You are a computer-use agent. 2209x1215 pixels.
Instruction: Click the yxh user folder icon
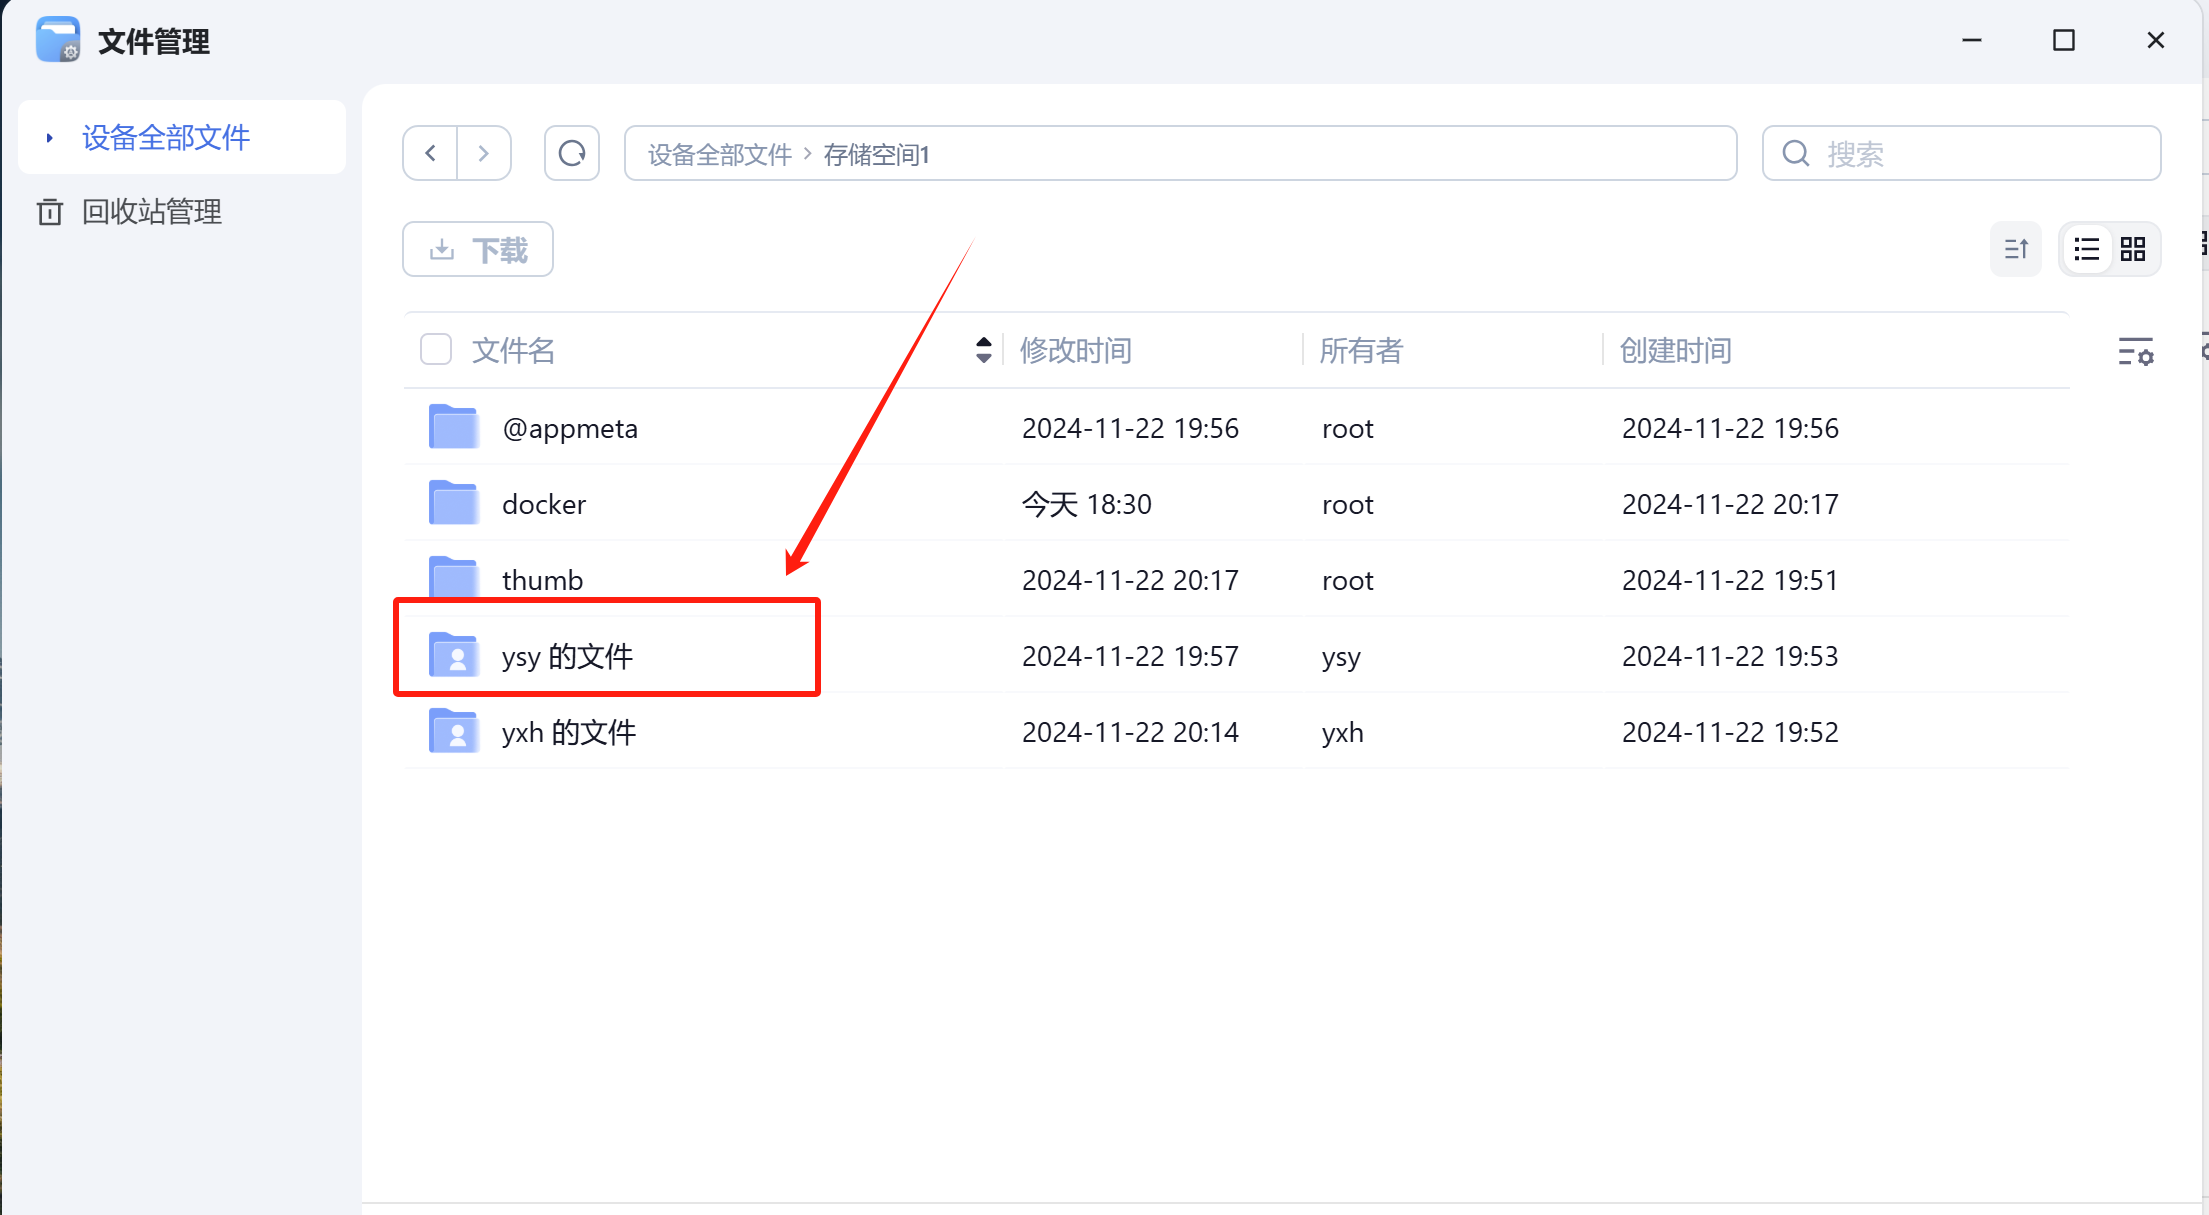(x=453, y=731)
